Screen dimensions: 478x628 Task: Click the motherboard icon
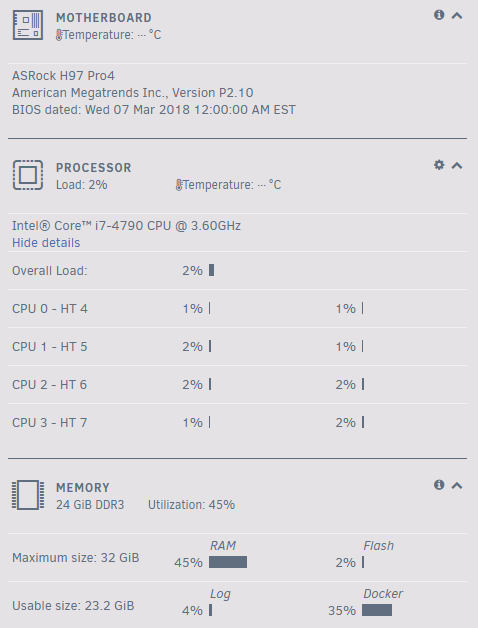(x=28, y=25)
